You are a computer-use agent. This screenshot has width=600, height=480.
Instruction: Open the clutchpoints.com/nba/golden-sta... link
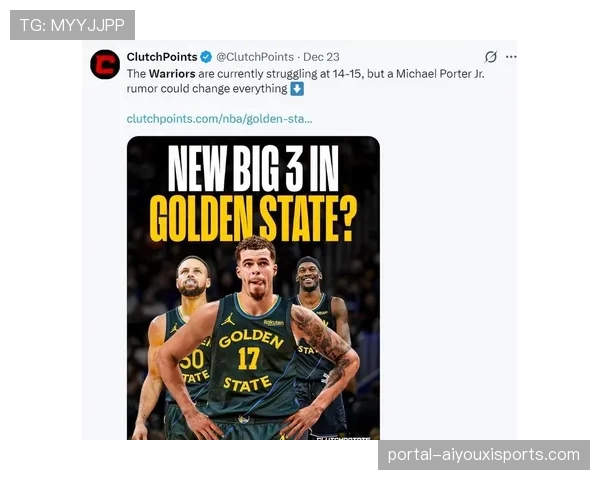coord(219,119)
